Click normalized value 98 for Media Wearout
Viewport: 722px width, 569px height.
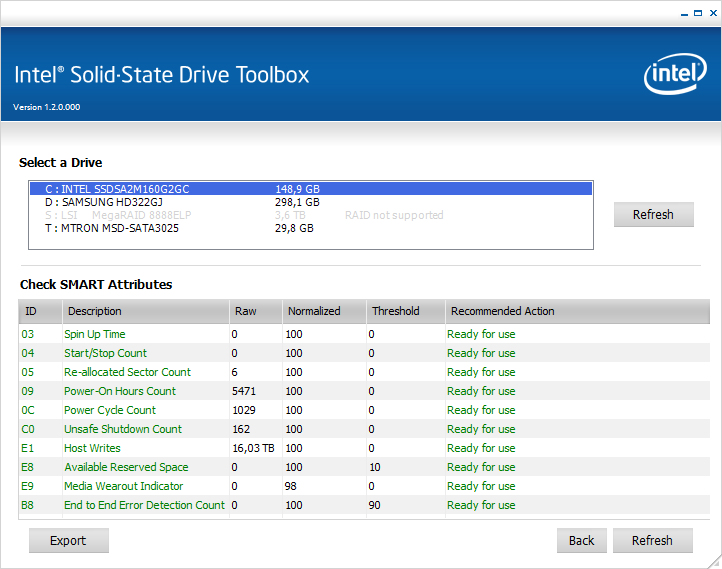pos(291,486)
